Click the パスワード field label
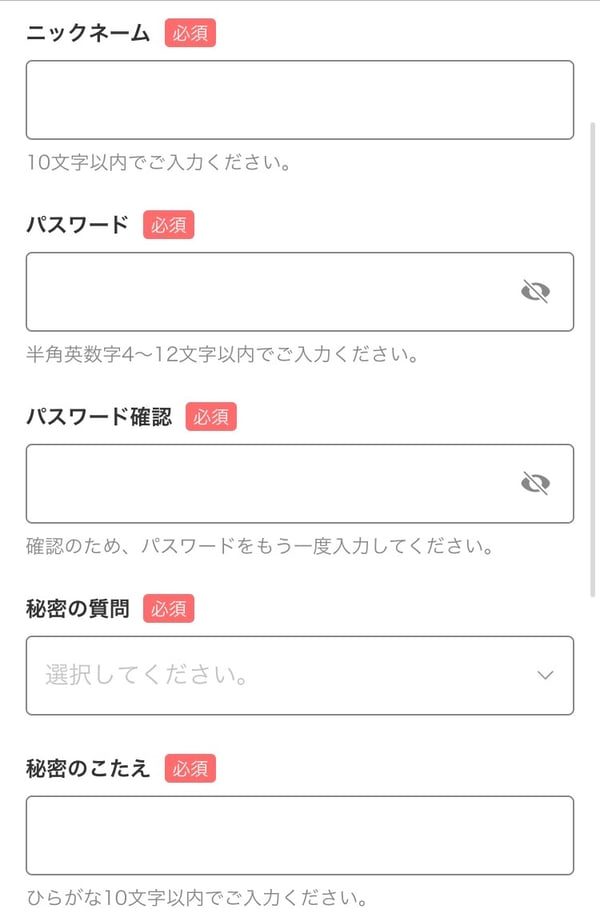 click(77, 225)
